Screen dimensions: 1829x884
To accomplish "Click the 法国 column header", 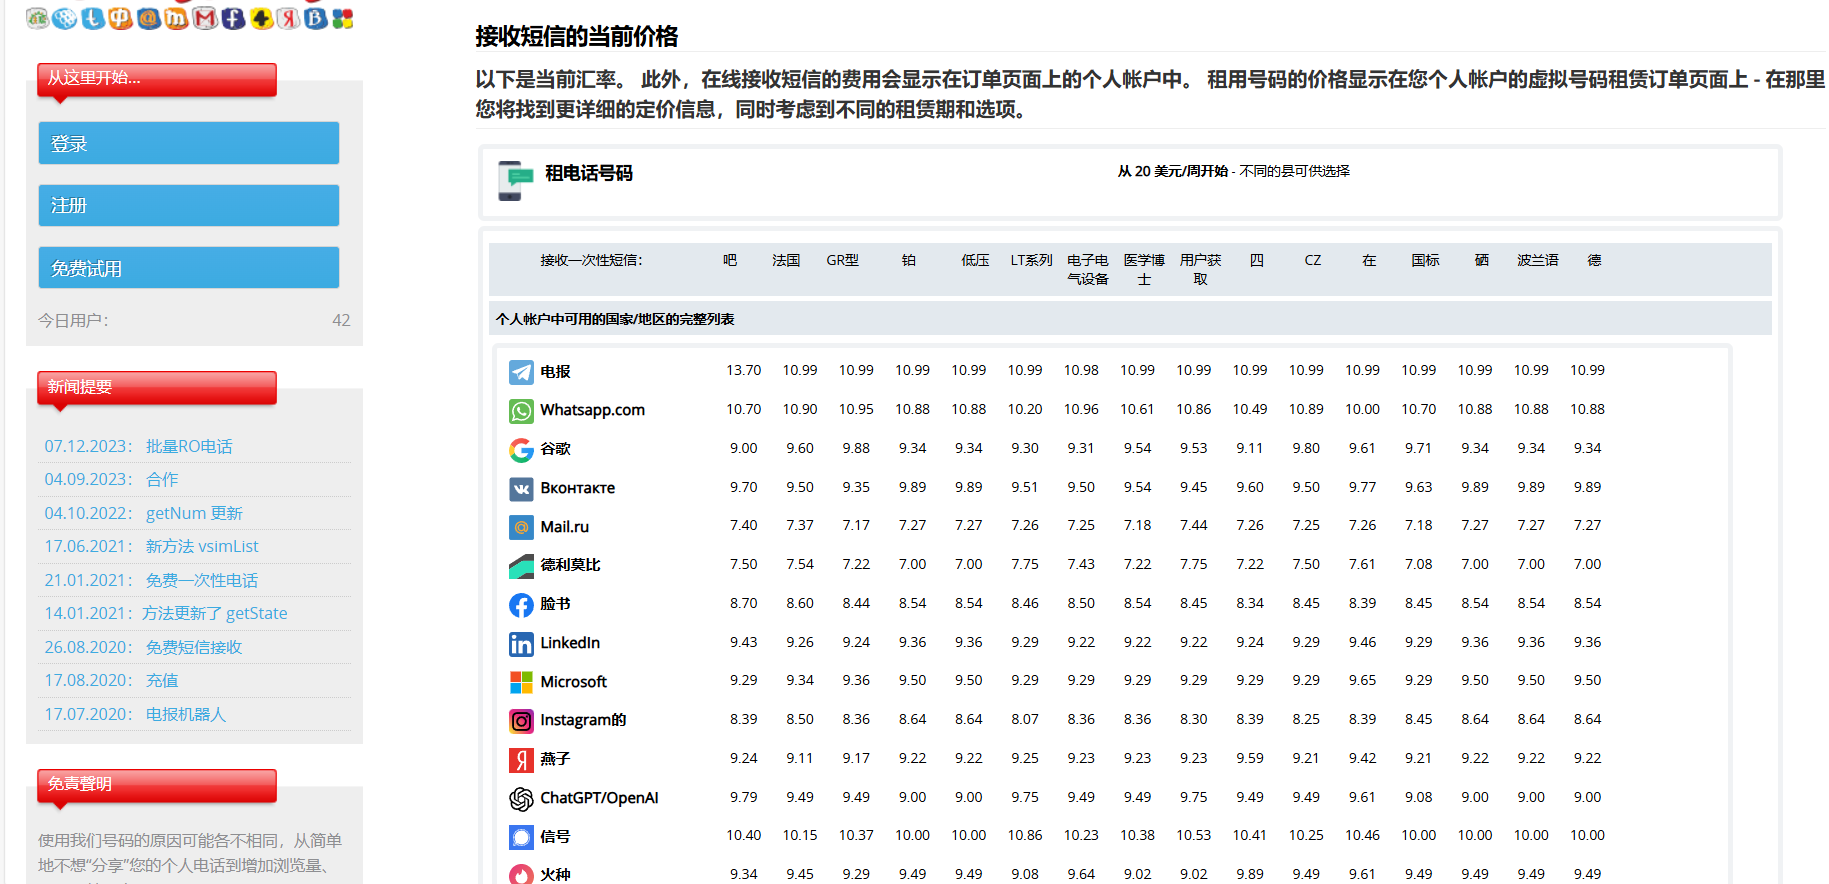I will pyautogui.click(x=786, y=260).
